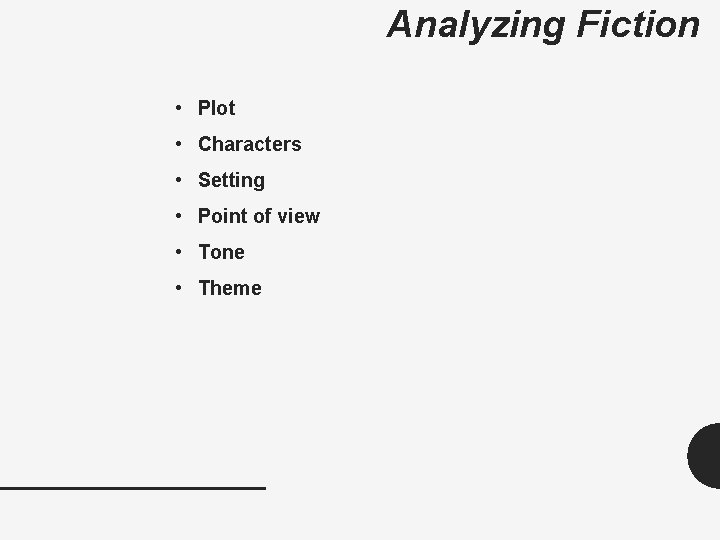Click the black semicircle at the right edge
Screen dimensions: 720x540
coord(704,456)
